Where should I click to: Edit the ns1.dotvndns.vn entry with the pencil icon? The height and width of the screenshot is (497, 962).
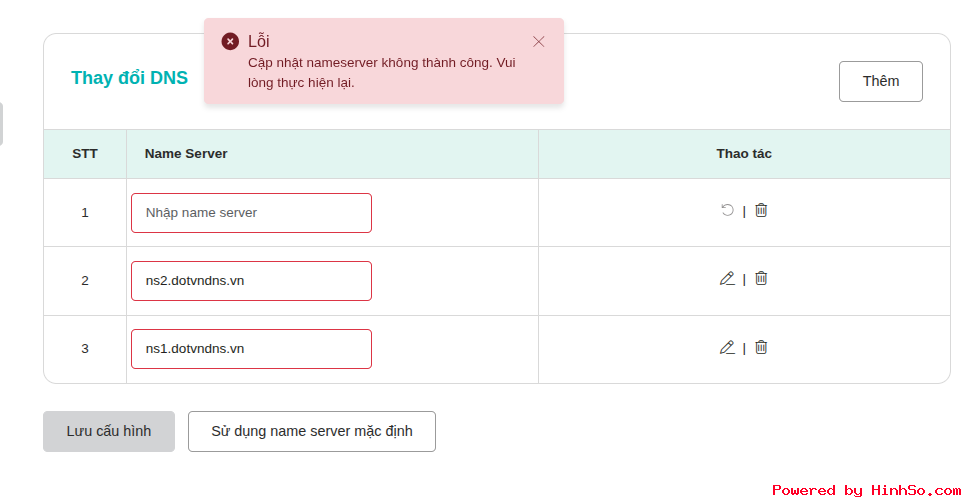click(x=727, y=348)
